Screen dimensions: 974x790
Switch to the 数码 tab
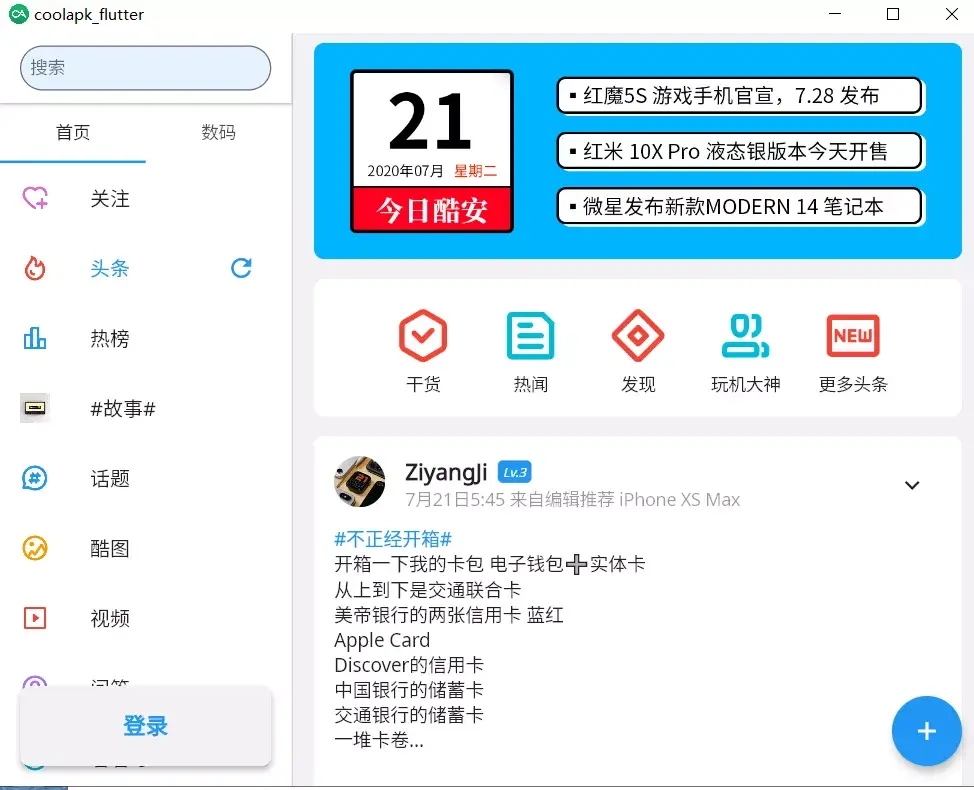point(218,131)
